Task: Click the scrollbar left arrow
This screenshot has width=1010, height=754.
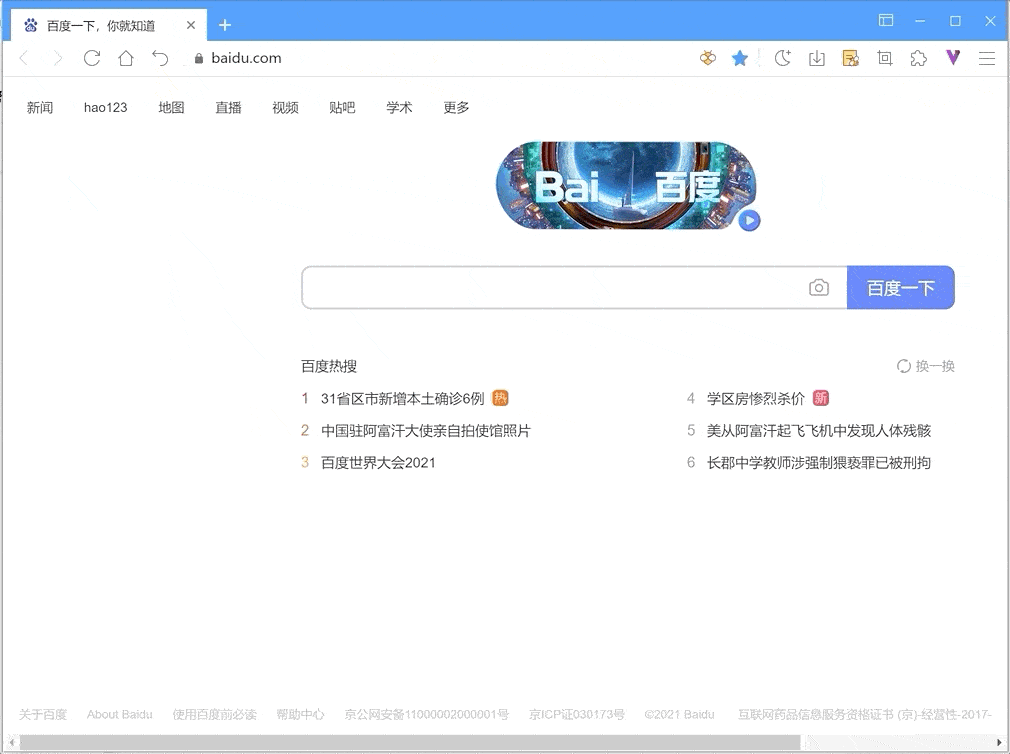Action: 11,742
